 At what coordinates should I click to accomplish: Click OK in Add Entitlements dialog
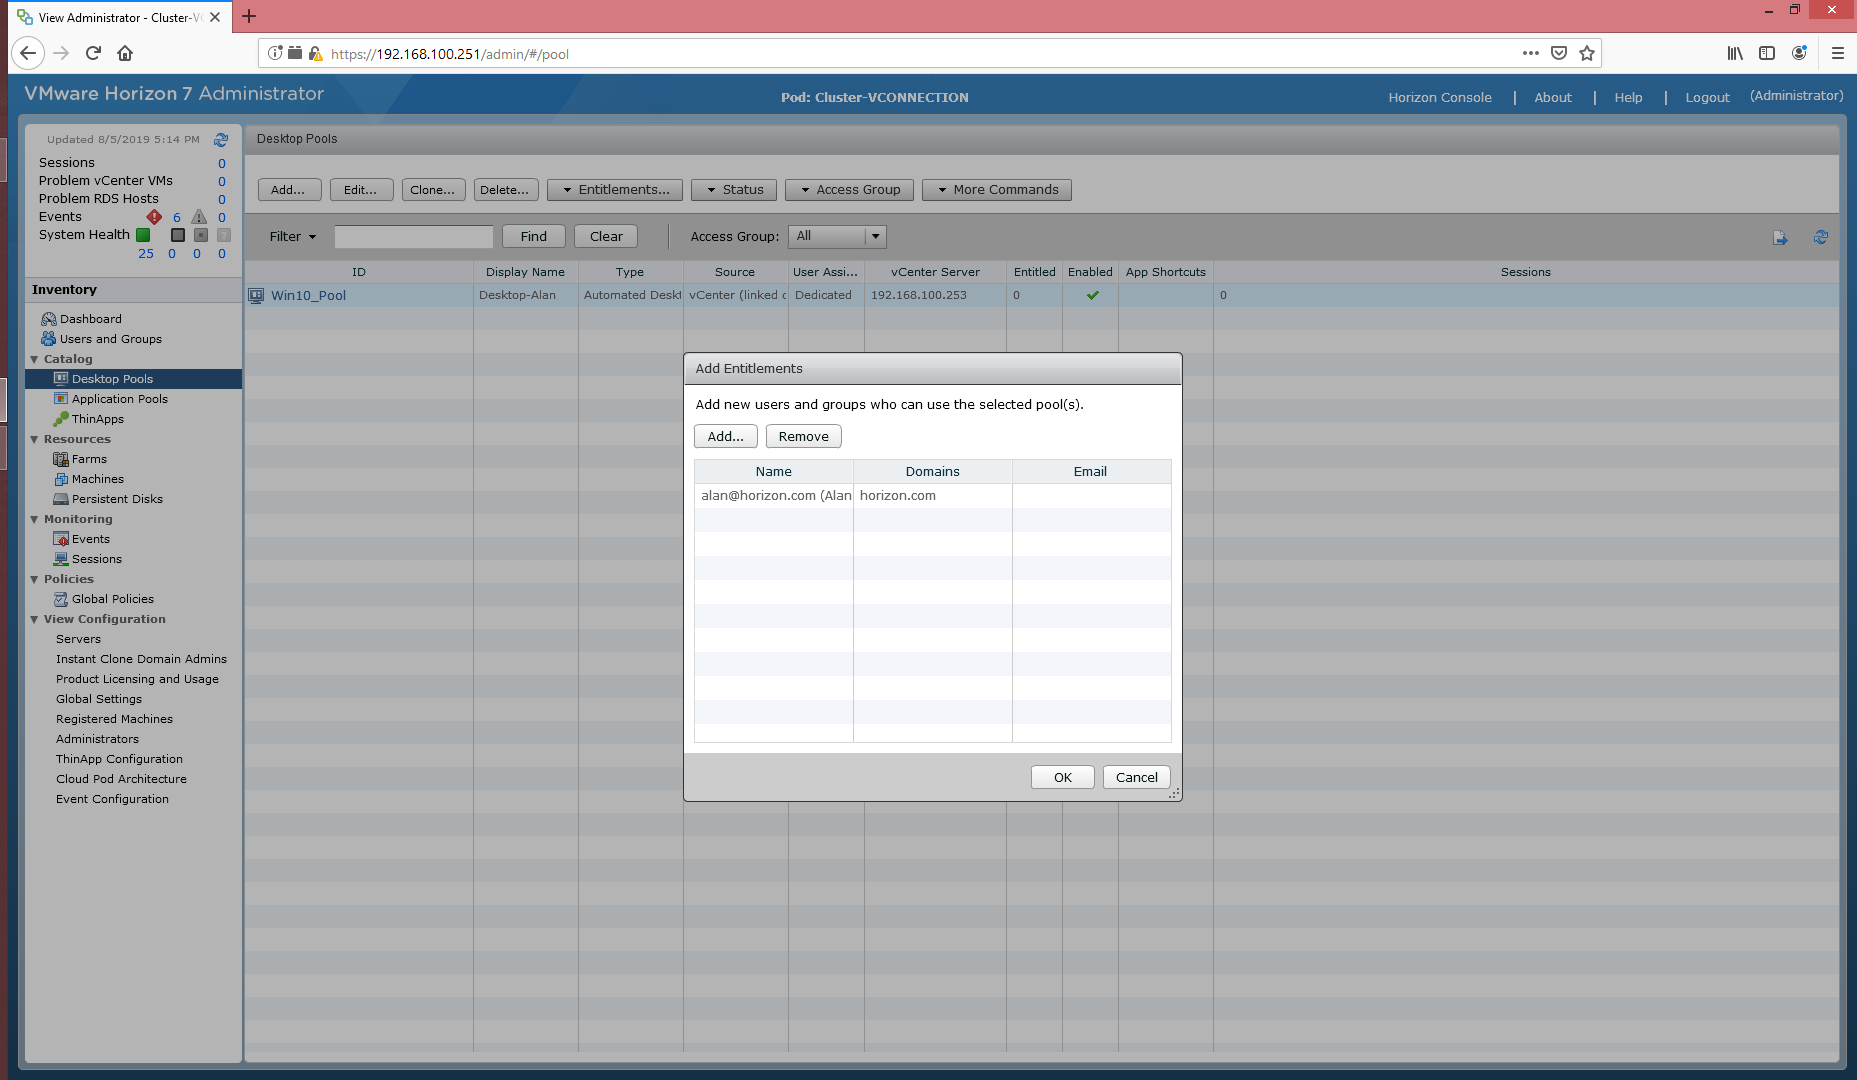[1062, 778]
